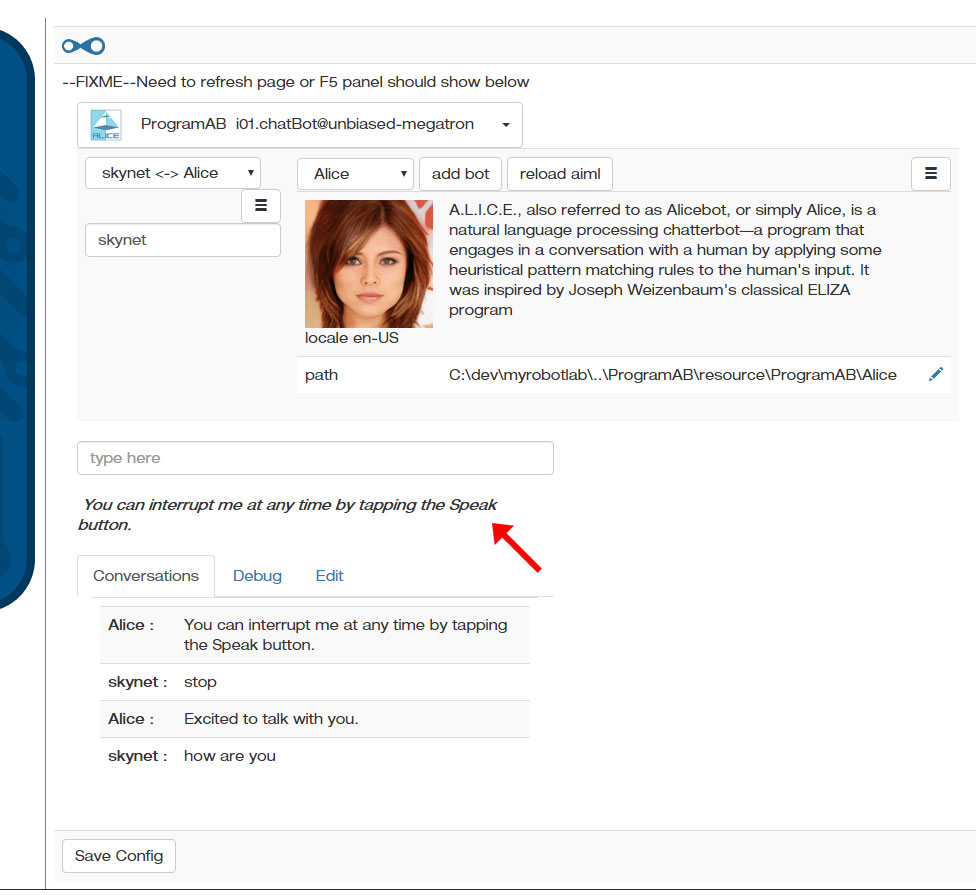
Task: Open hamburger menu above skynet field
Action: click(261, 205)
